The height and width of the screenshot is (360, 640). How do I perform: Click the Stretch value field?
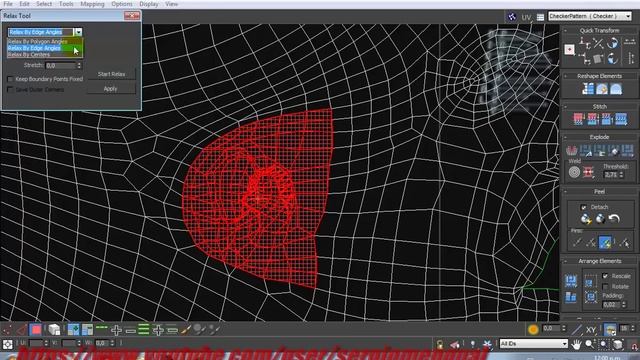click(60, 65)
